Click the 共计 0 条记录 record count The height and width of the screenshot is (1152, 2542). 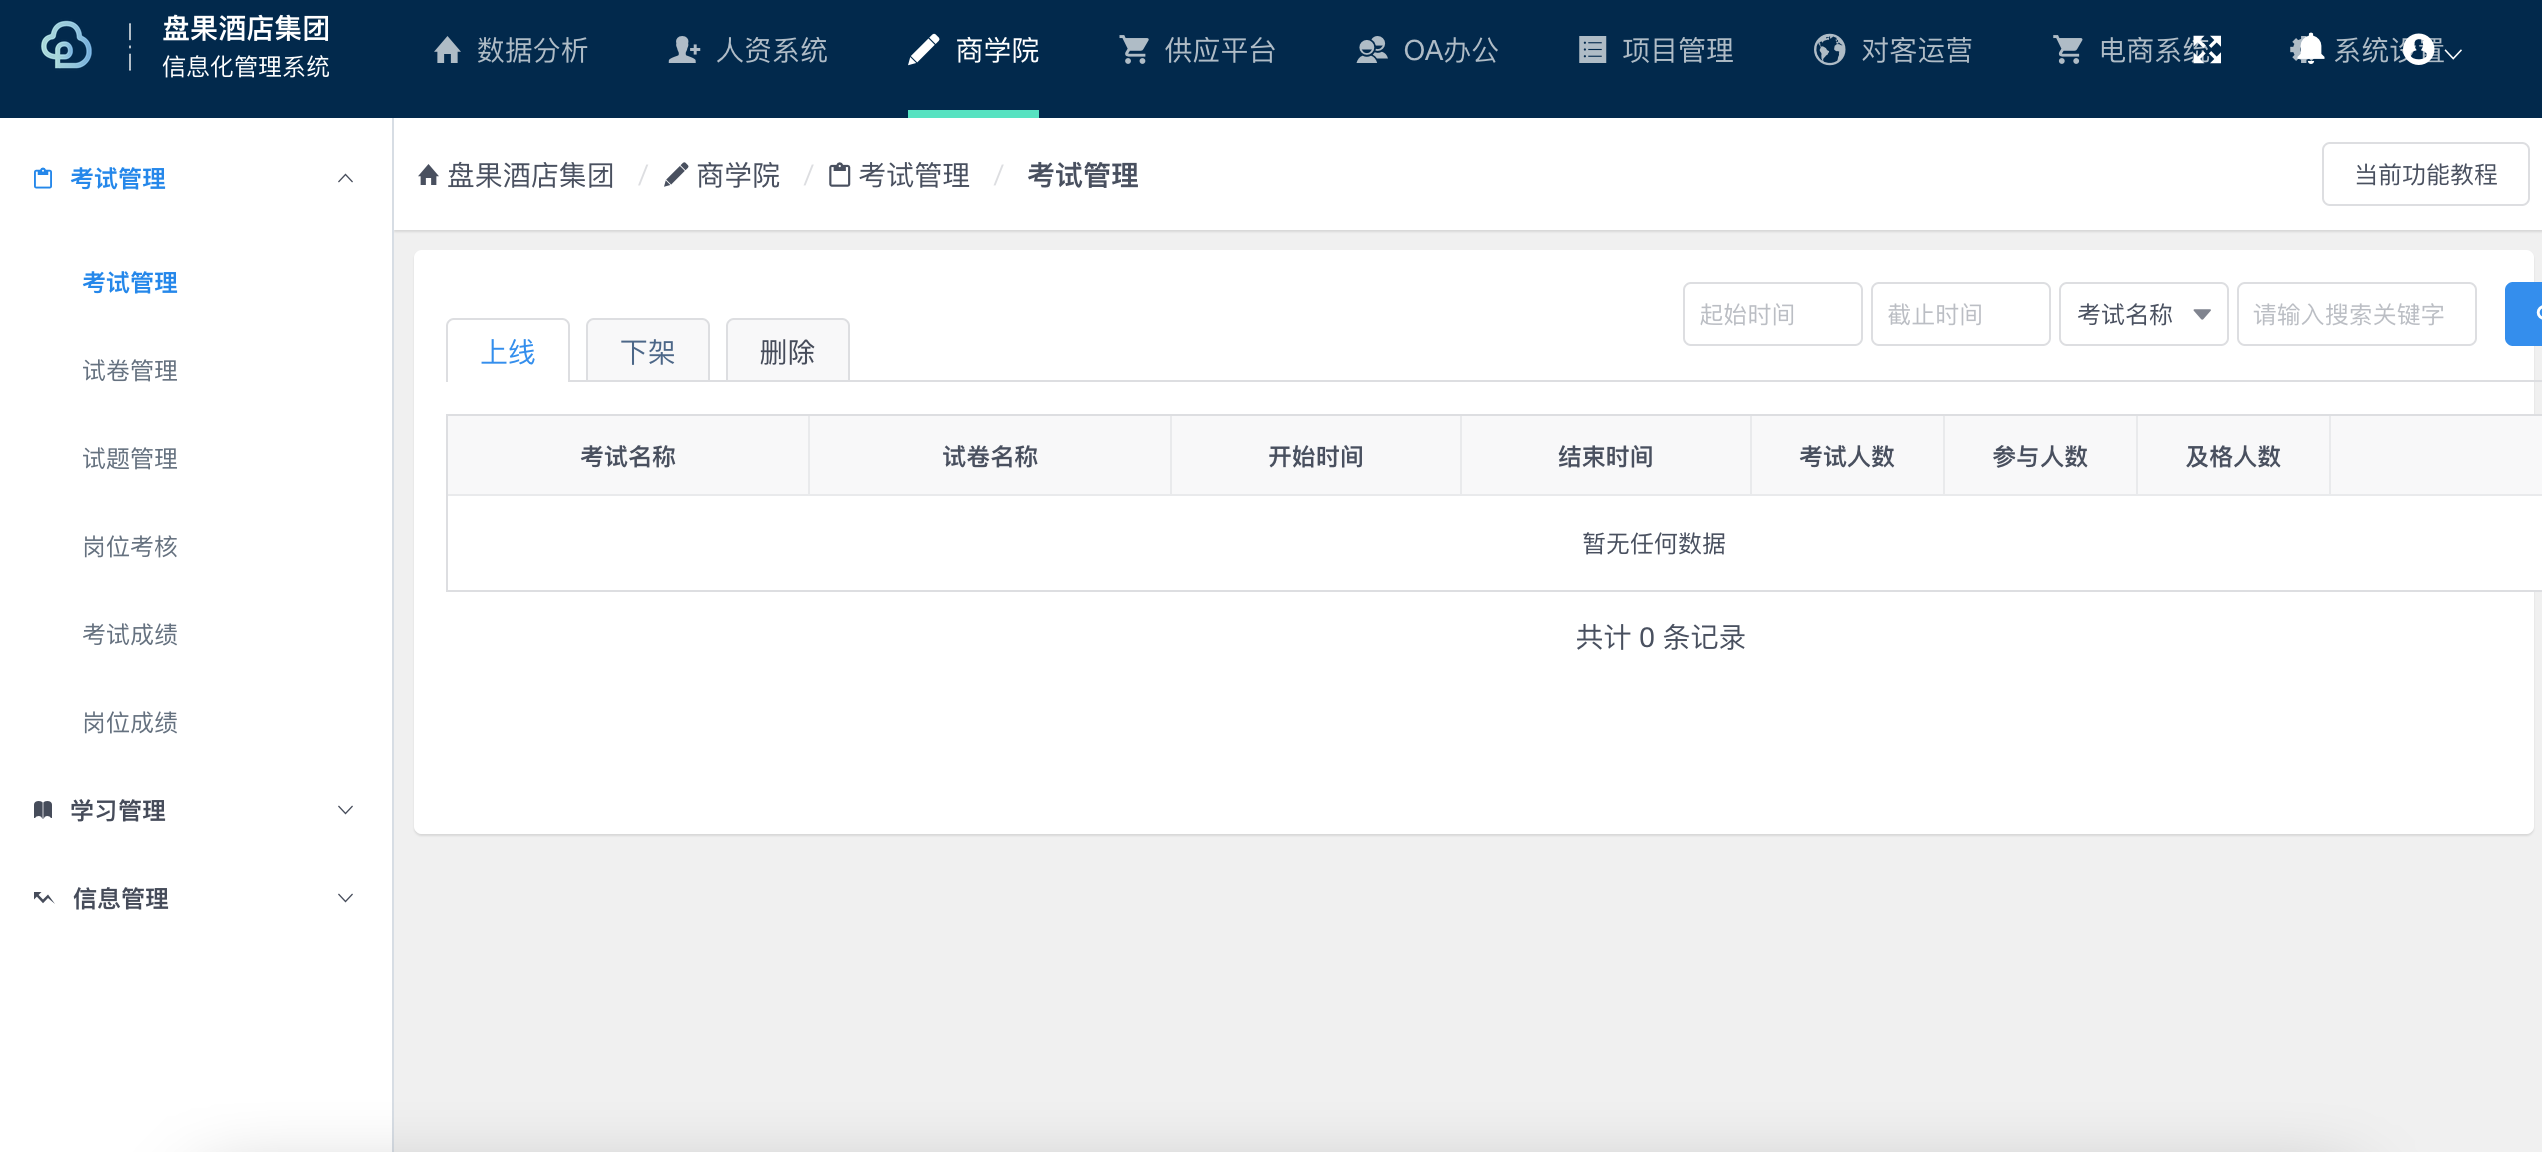click(x=1660, y=638)
